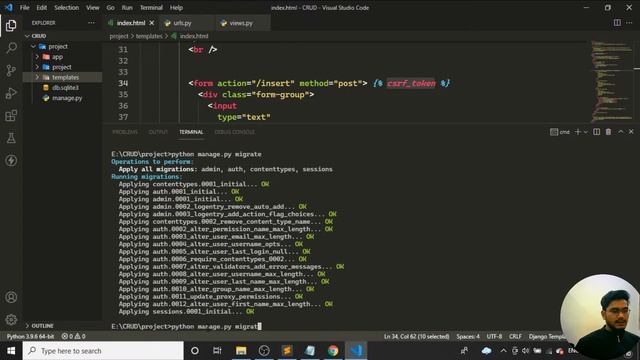Image resolution: width=640 pixels, height=360 pixels.
Task: Collapse the top-level project folder
Action: 62,46
